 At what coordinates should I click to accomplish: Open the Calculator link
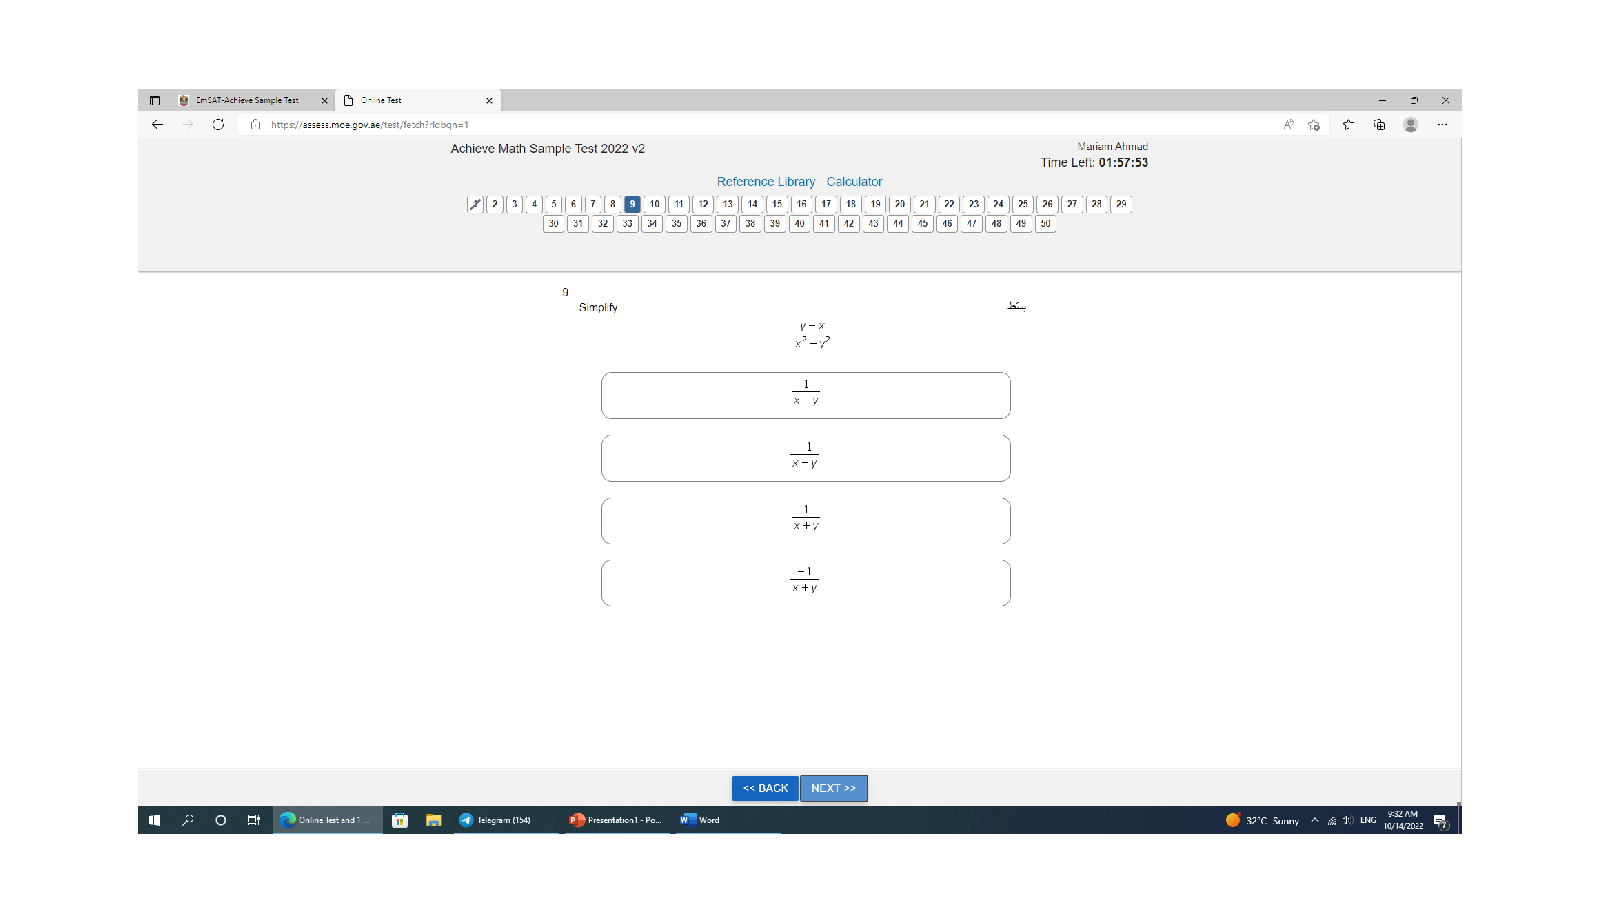(x=854, y=182)
